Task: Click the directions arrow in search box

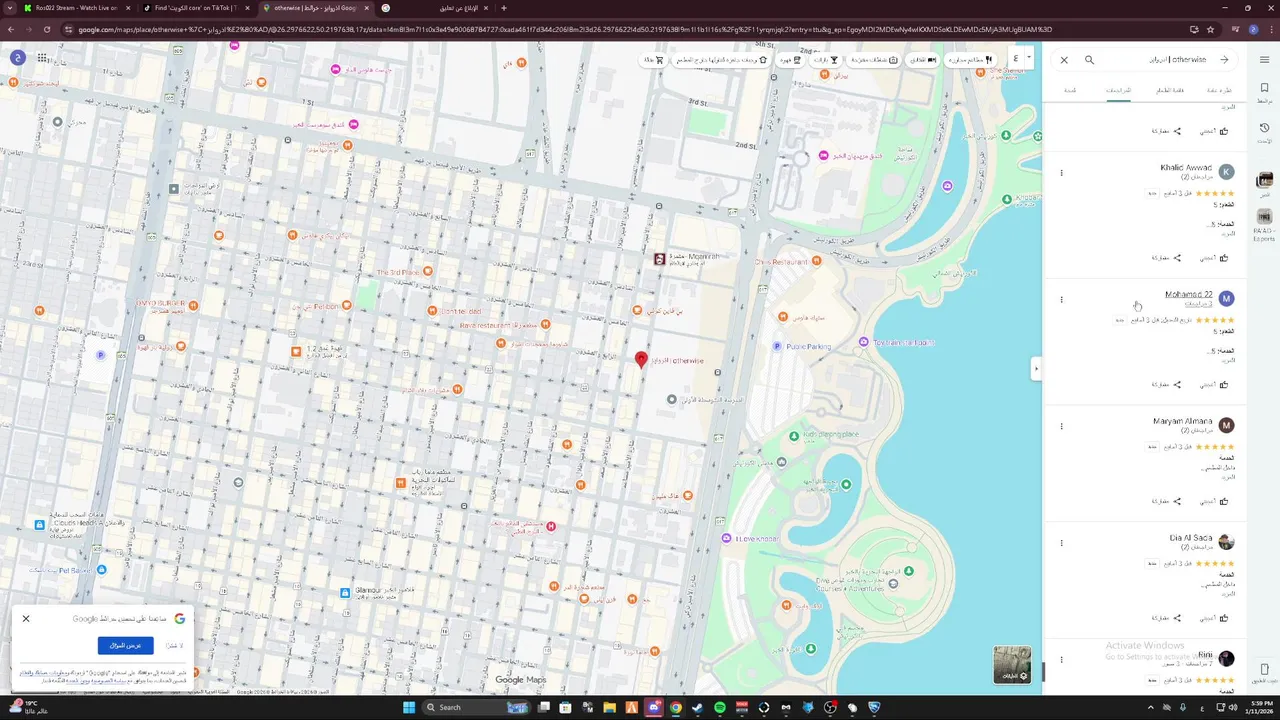Action: (x=1224, y=60)
